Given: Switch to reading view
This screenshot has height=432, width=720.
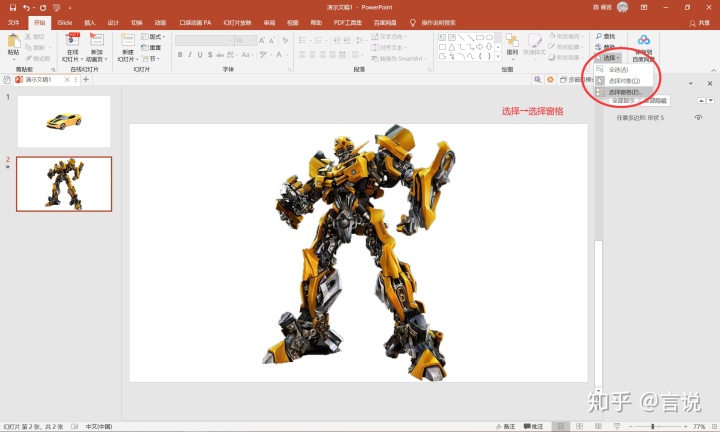Looking at the screenshot, I should [598, 426].
